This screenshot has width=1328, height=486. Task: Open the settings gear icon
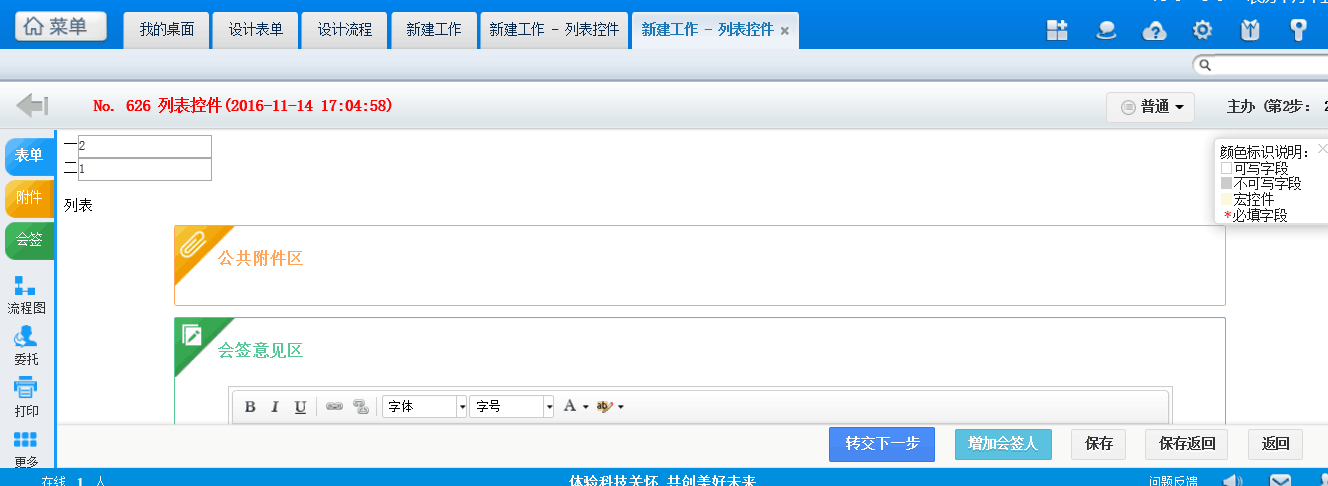coord(1202,30)
